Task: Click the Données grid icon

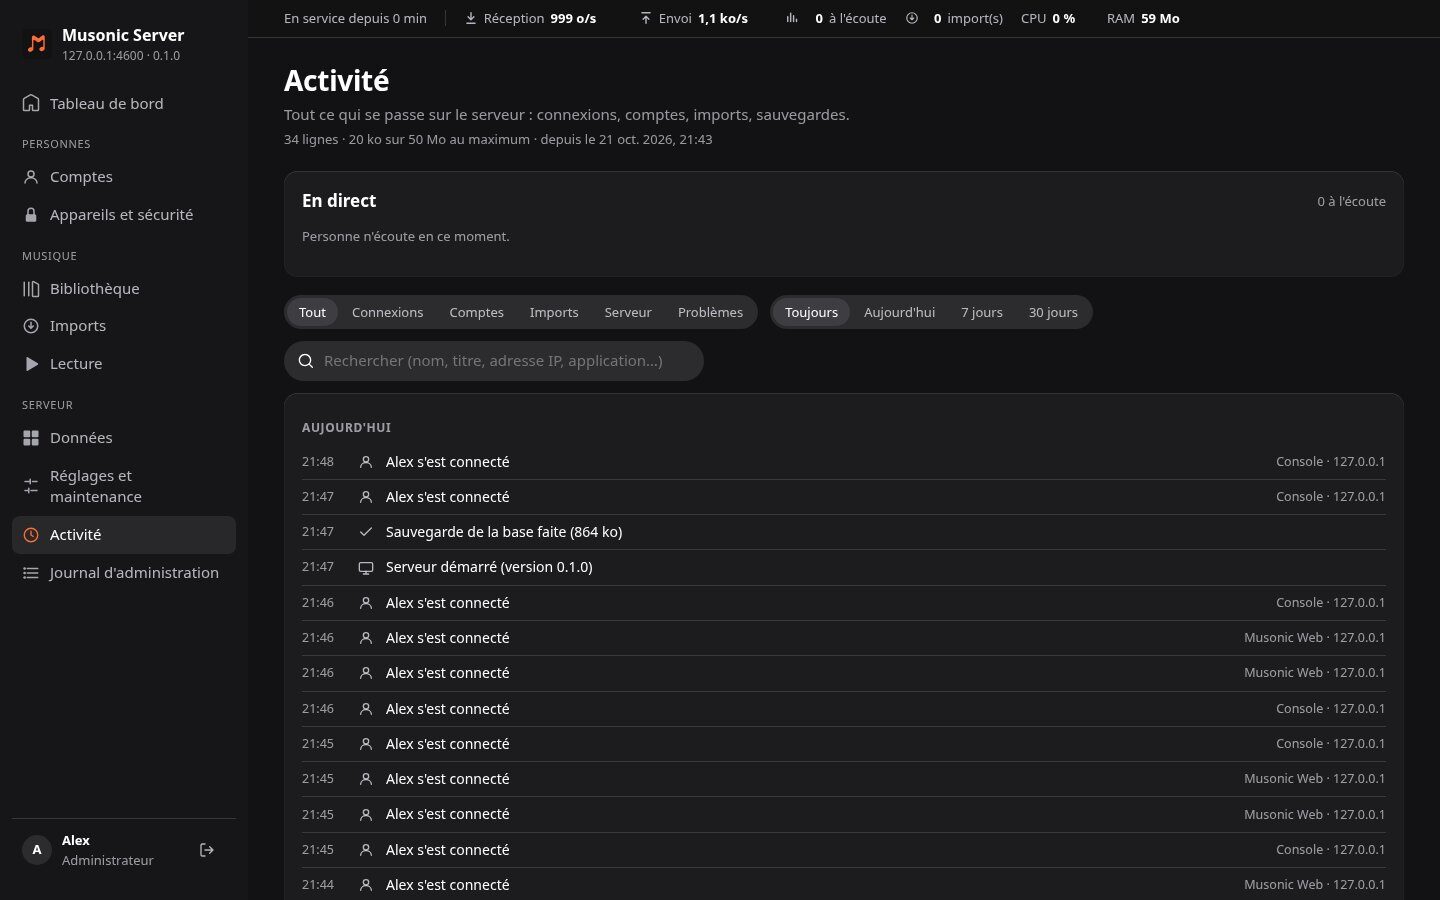Action: [x=31, y=438]
